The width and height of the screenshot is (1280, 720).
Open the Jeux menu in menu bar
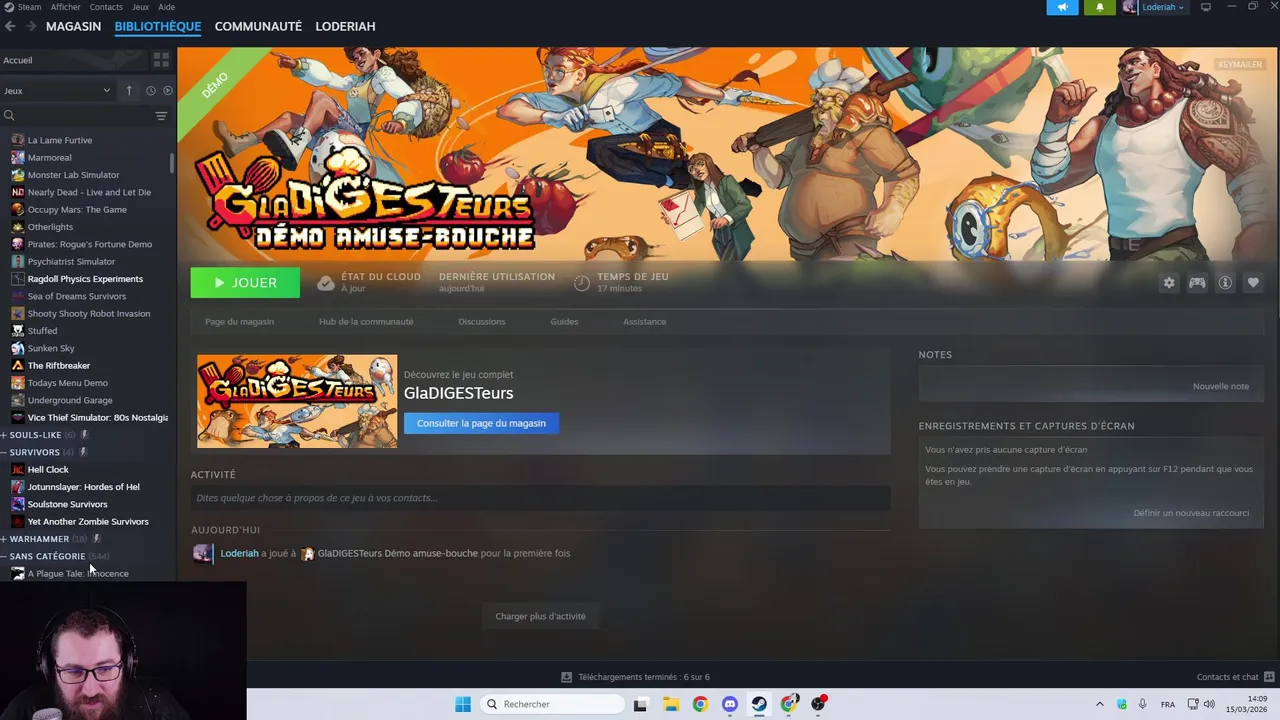[141, 7]
